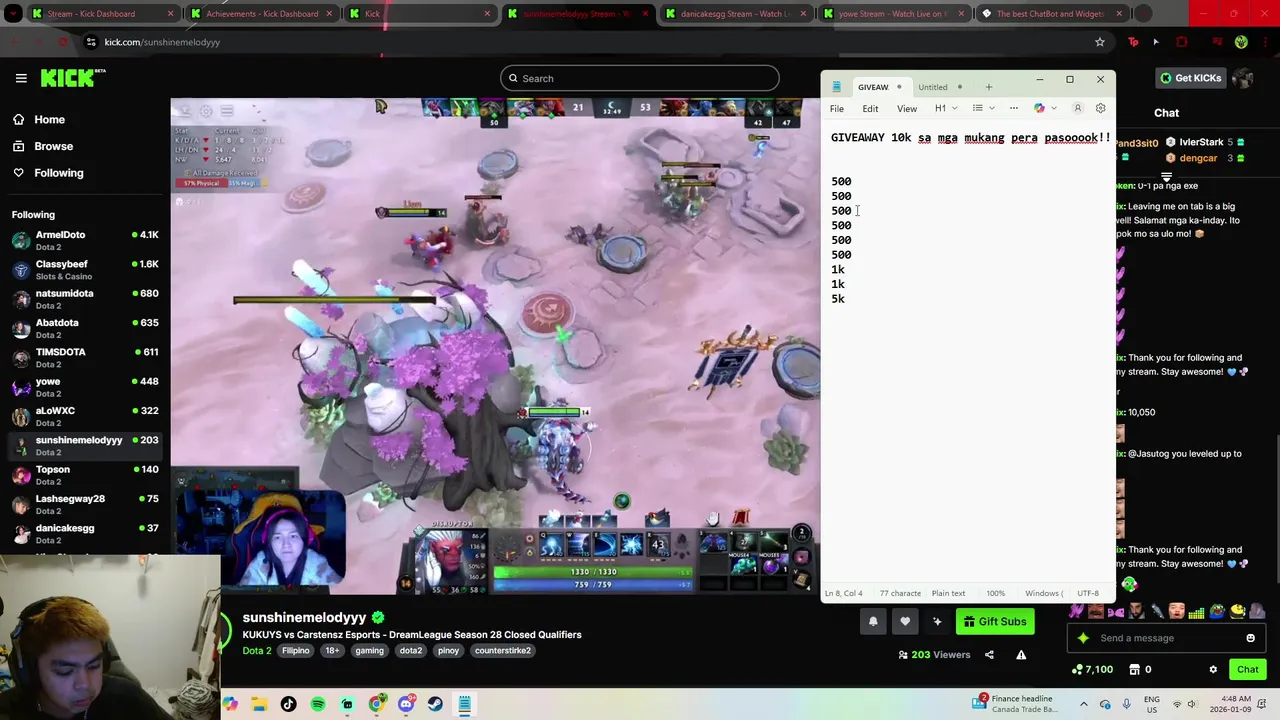Open the Lashsegway28 channel in Following list
The image size is (1280, 720).
(85, 504)
